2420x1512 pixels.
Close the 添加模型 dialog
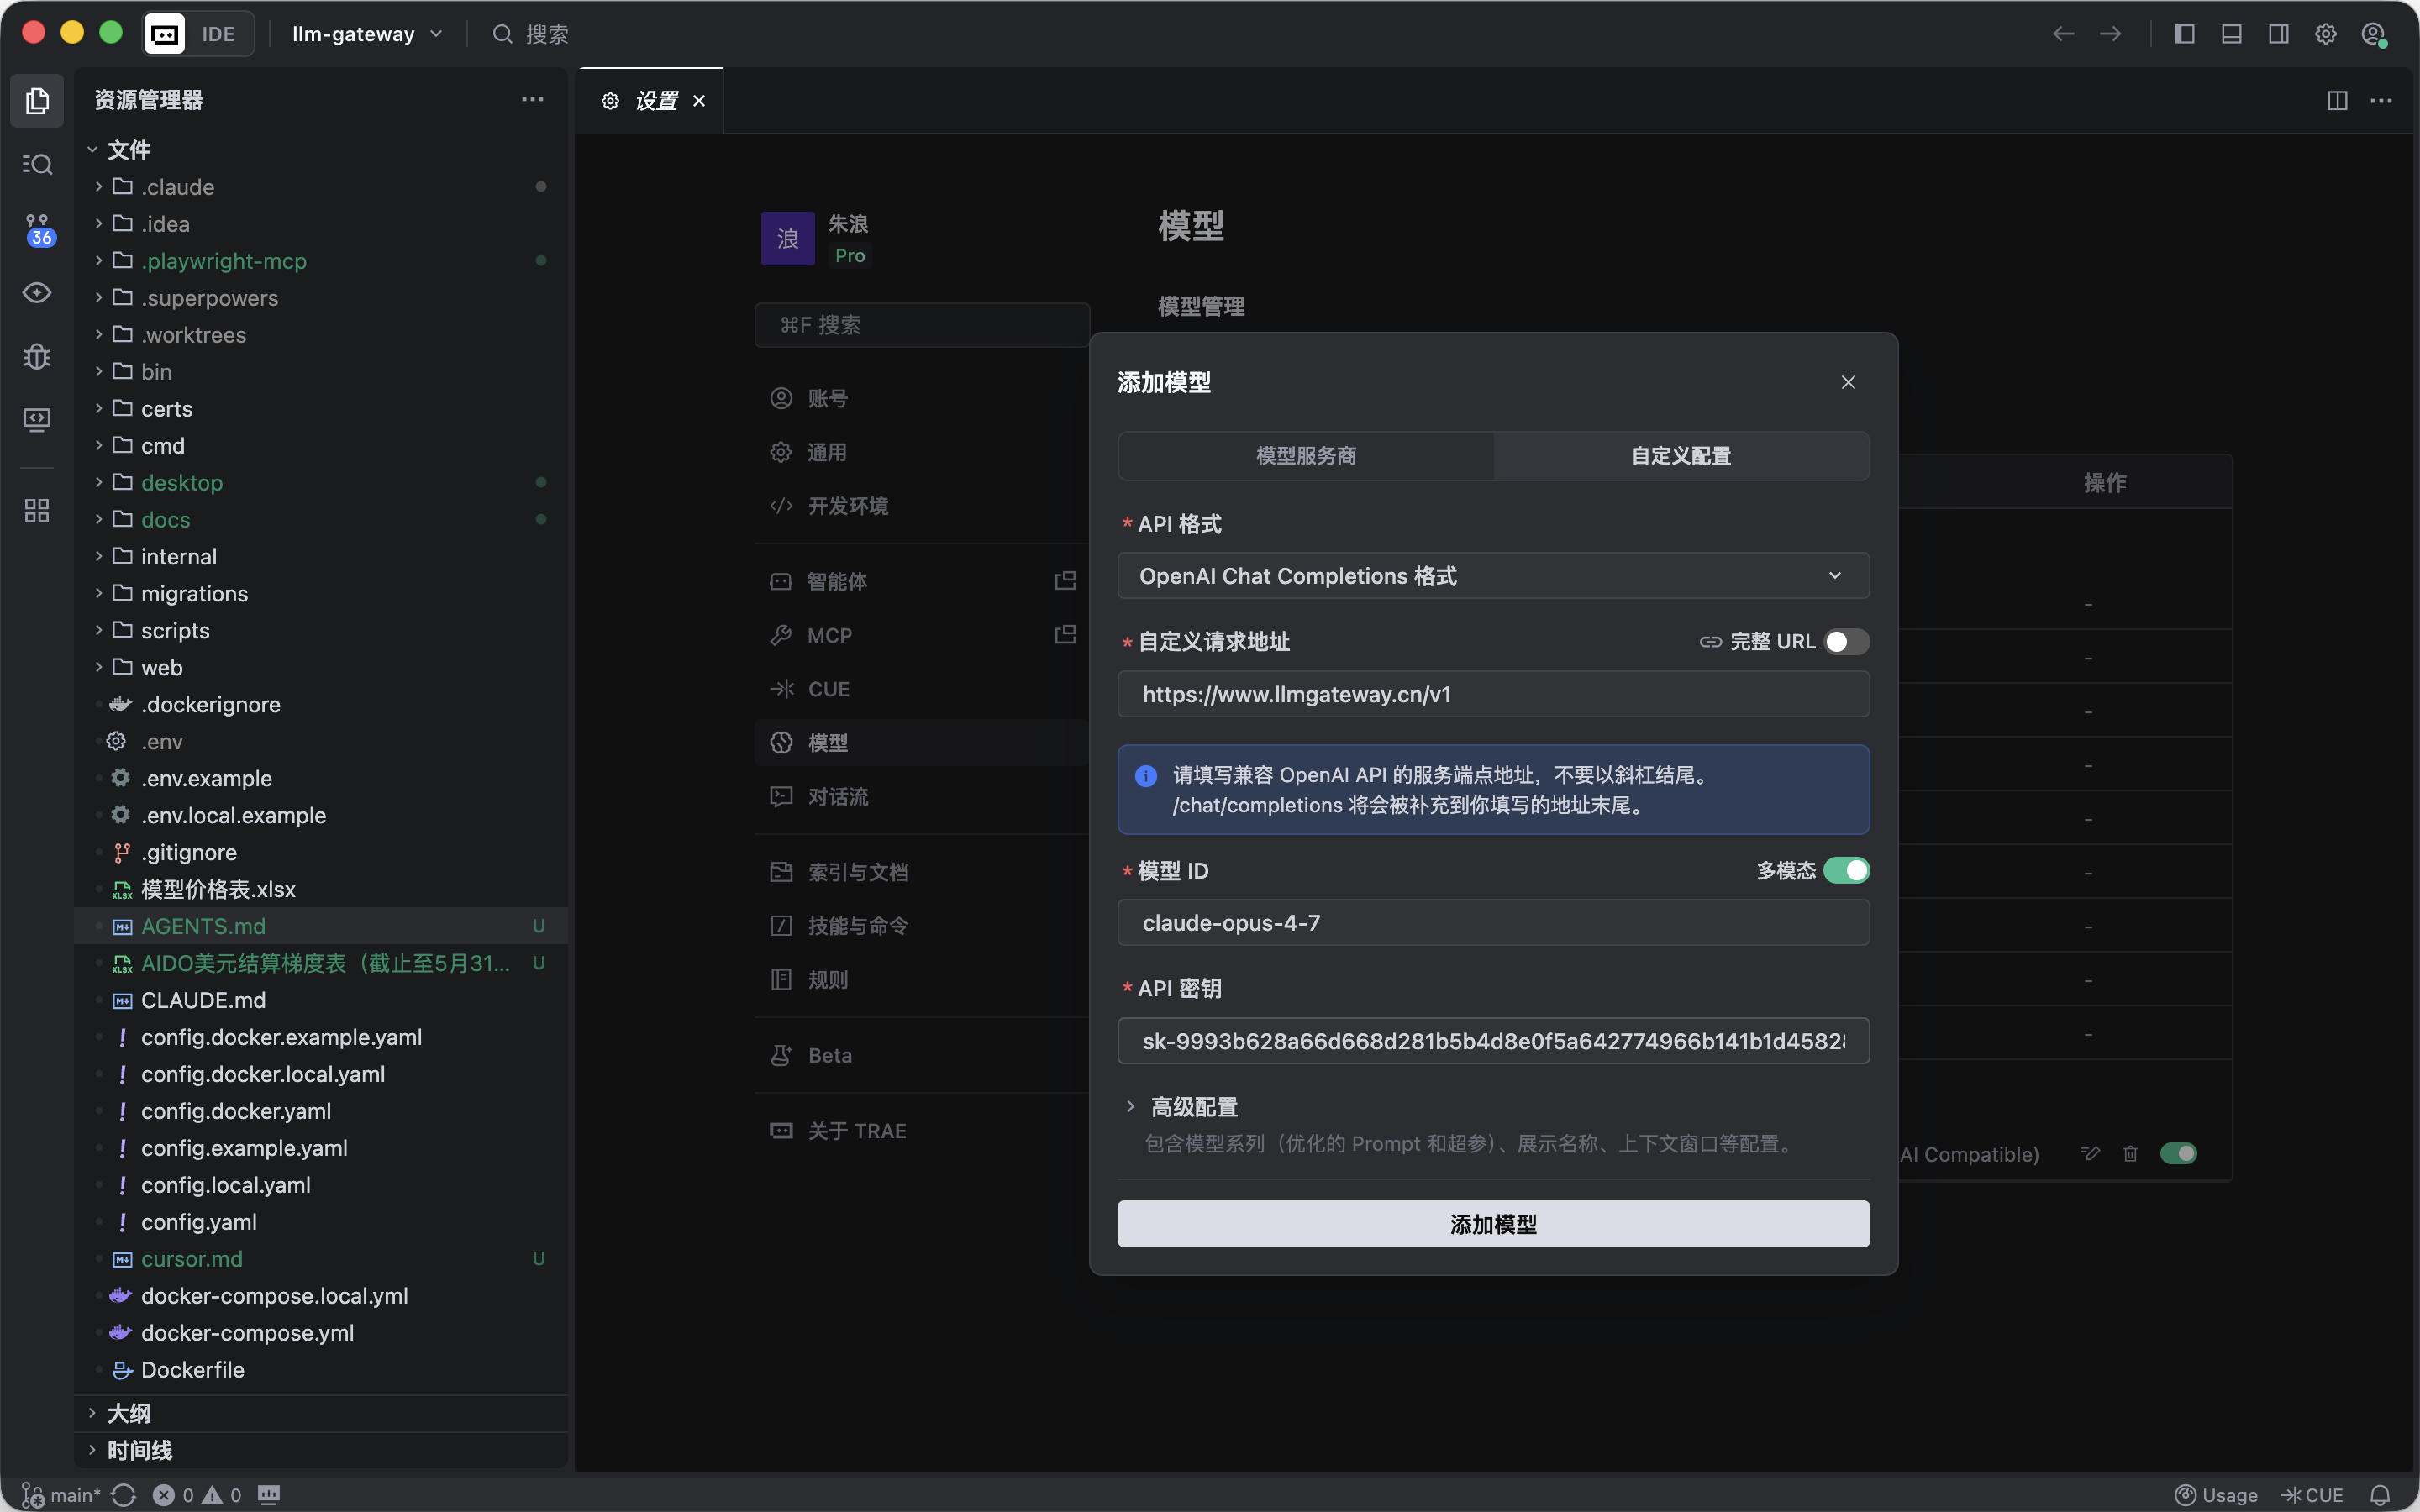(x=1848, y=382)
